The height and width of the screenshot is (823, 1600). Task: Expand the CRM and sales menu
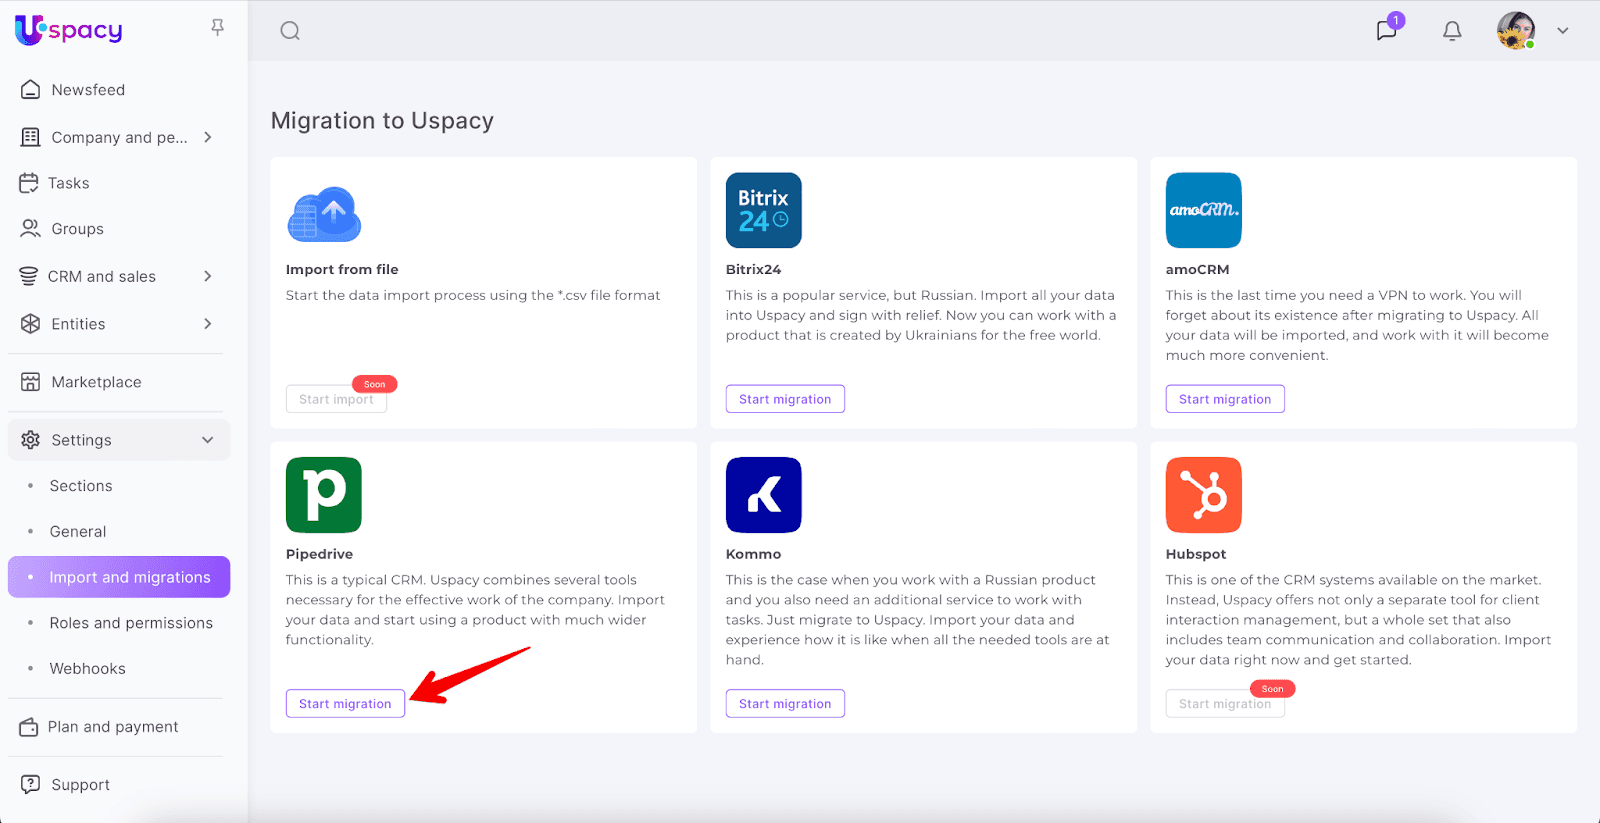point(208,276)
